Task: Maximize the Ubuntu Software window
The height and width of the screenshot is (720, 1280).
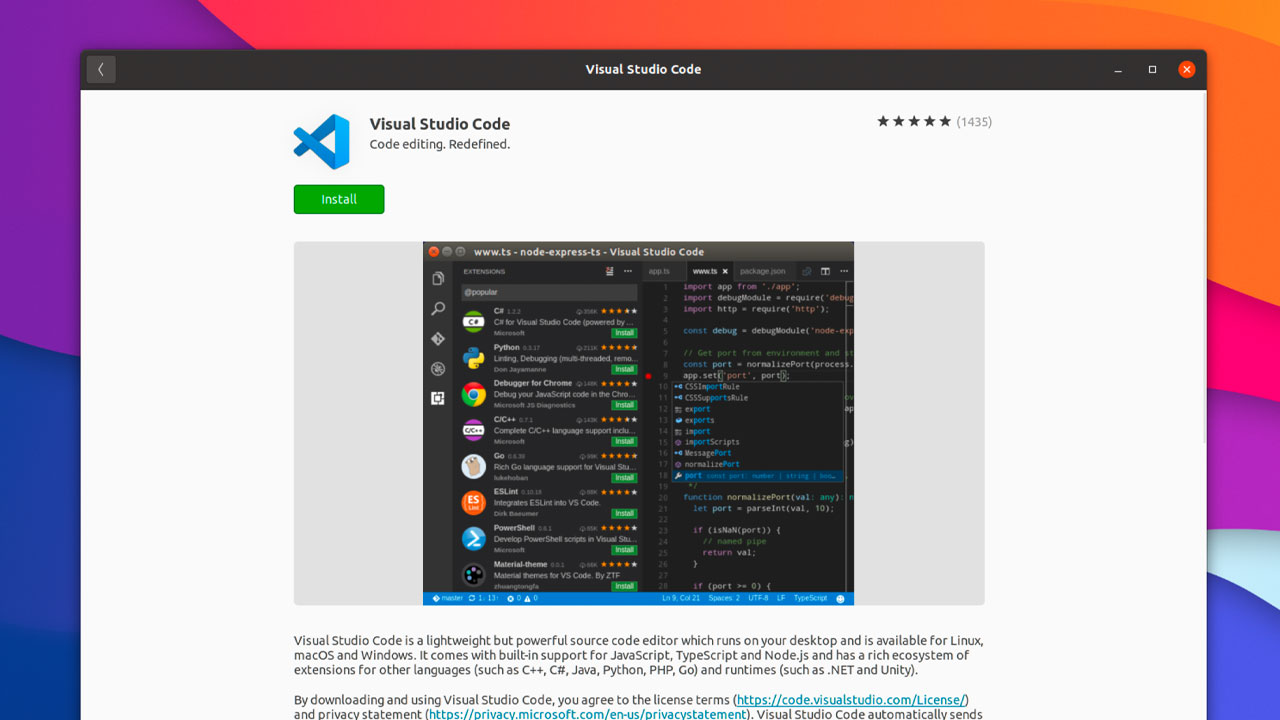Action: (x=1152, y=70)
